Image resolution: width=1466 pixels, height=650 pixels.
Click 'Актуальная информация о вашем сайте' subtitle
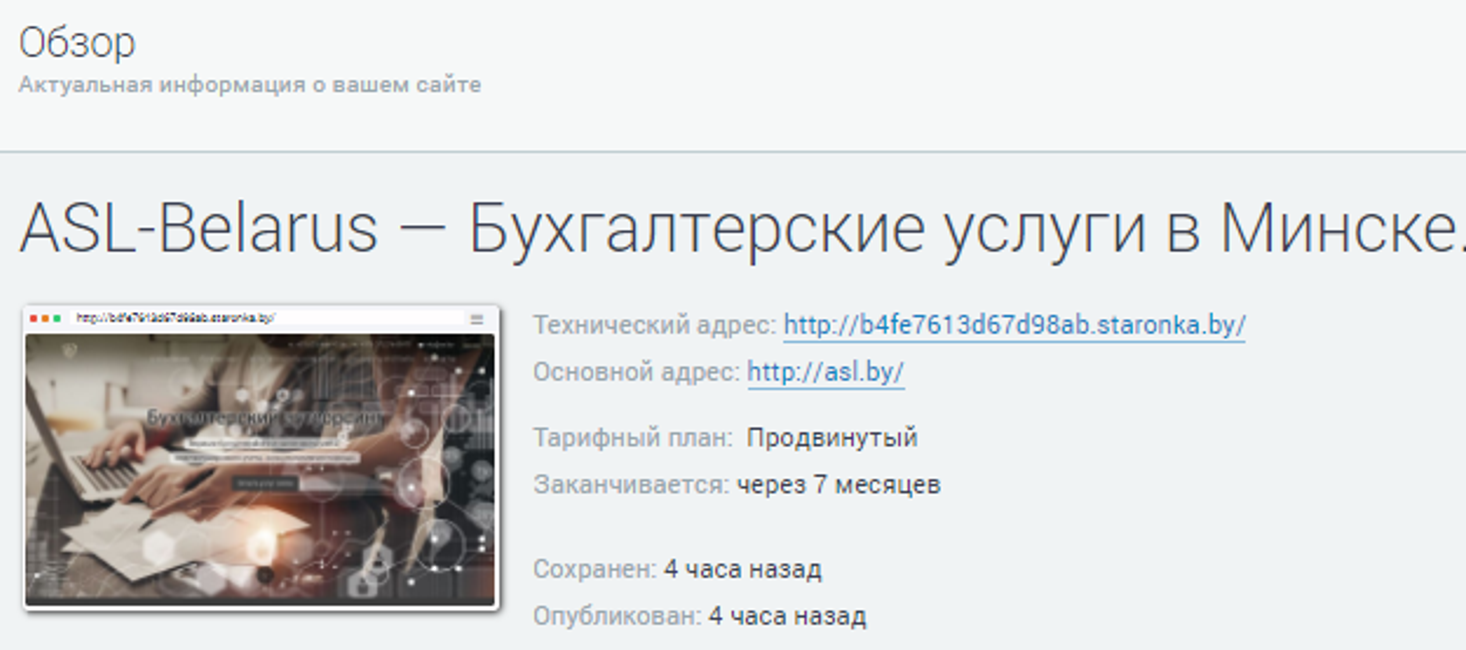250,85
